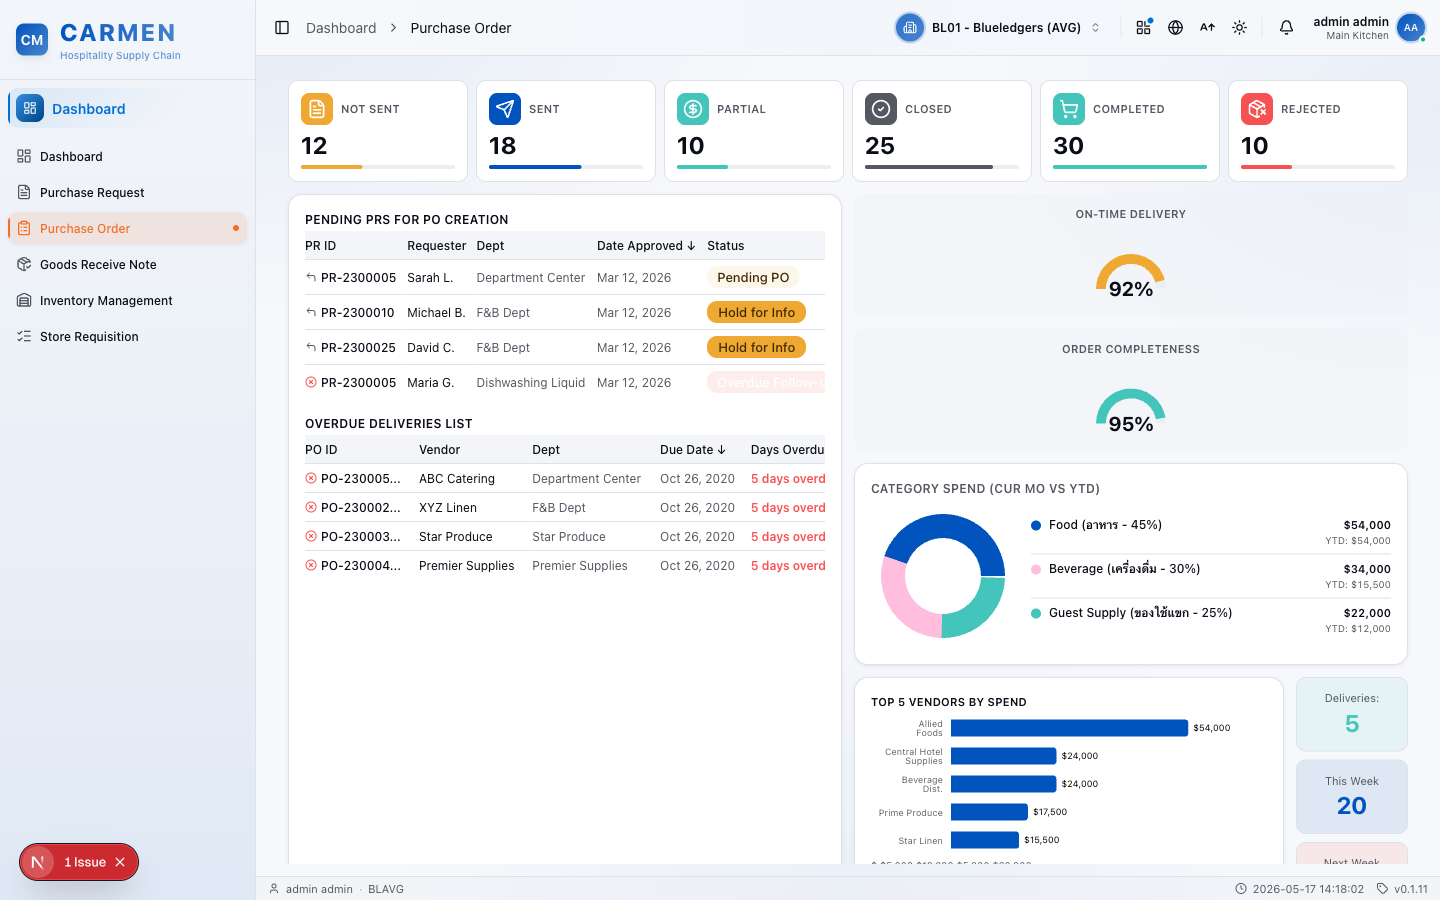The height and width of the screenshot is (900, 1440).
Task: Dismiss the 1 Issue badge x
Action: tap(120, 862)
